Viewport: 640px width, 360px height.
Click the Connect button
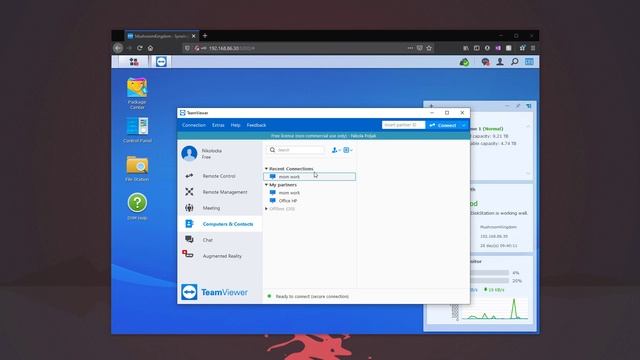click(x=443, y=125)
